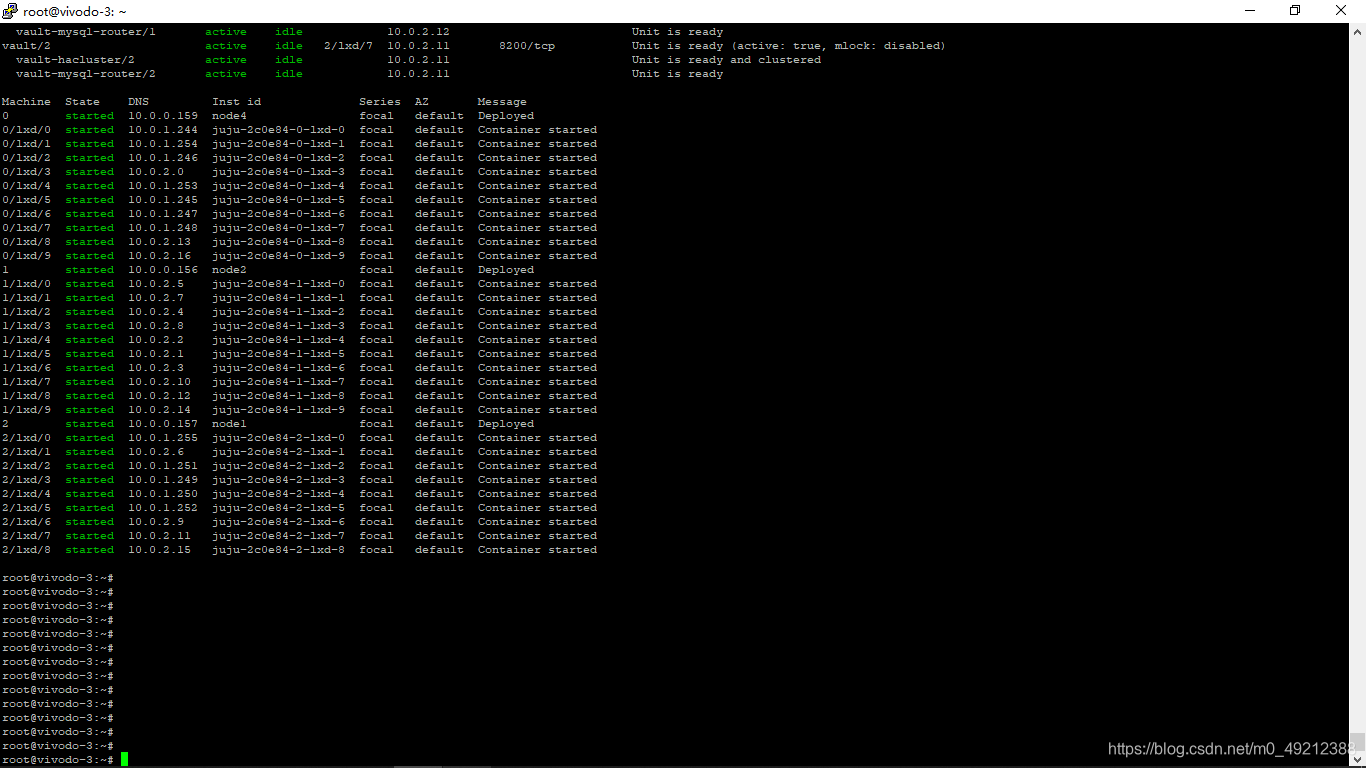Click machine label '2/lxd/4'
This screenshot has width=1366, height=768.
pyautogui.click(x=26, y=494)
